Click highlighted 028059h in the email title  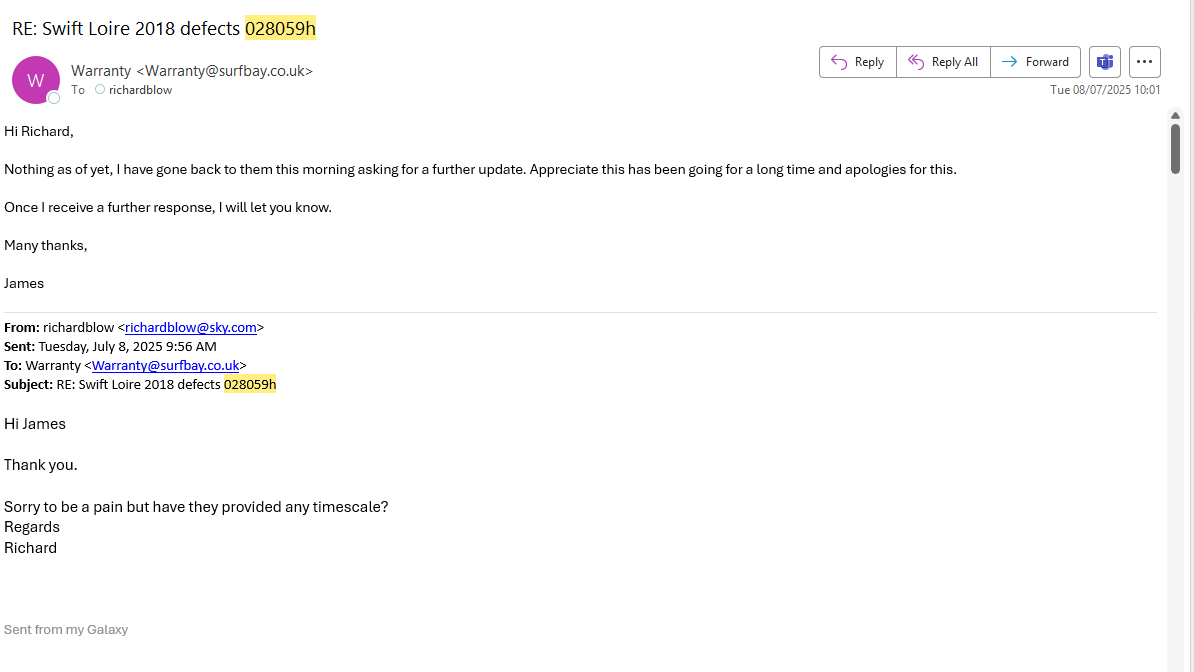click(280, 29)
